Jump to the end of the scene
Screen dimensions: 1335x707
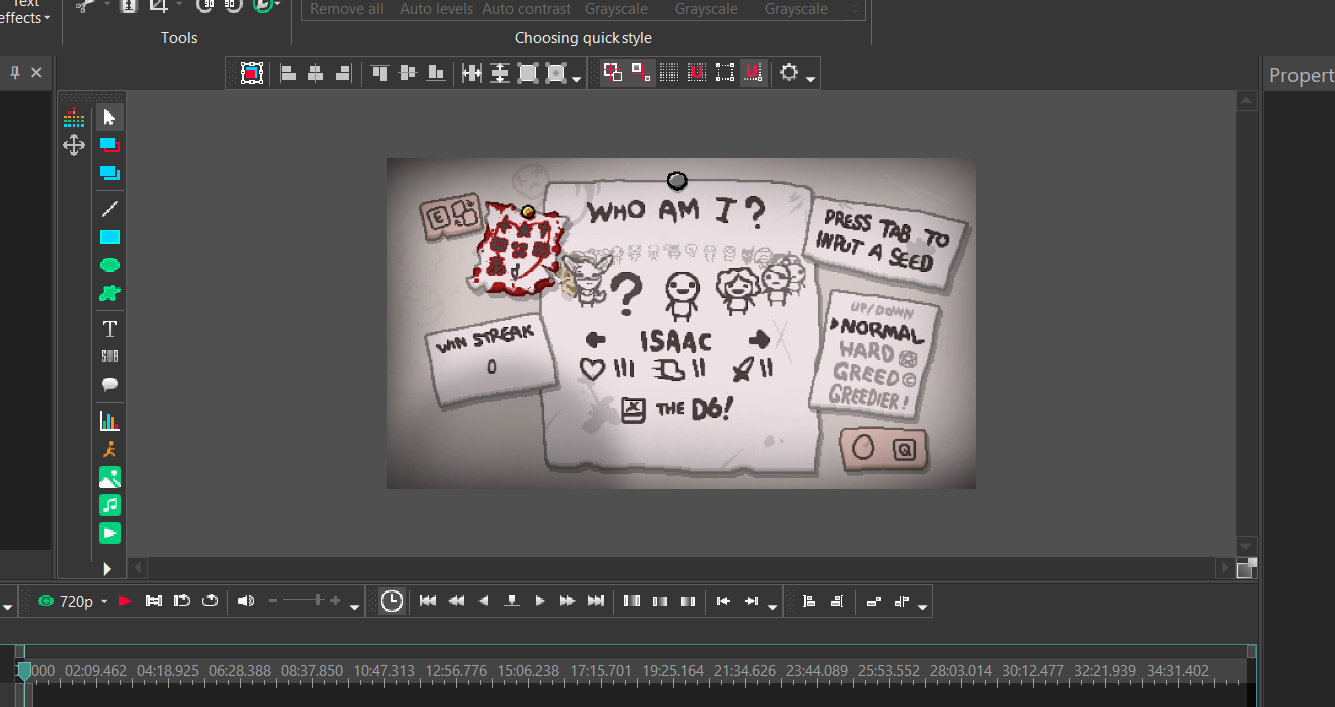click(x=596, y=601)
